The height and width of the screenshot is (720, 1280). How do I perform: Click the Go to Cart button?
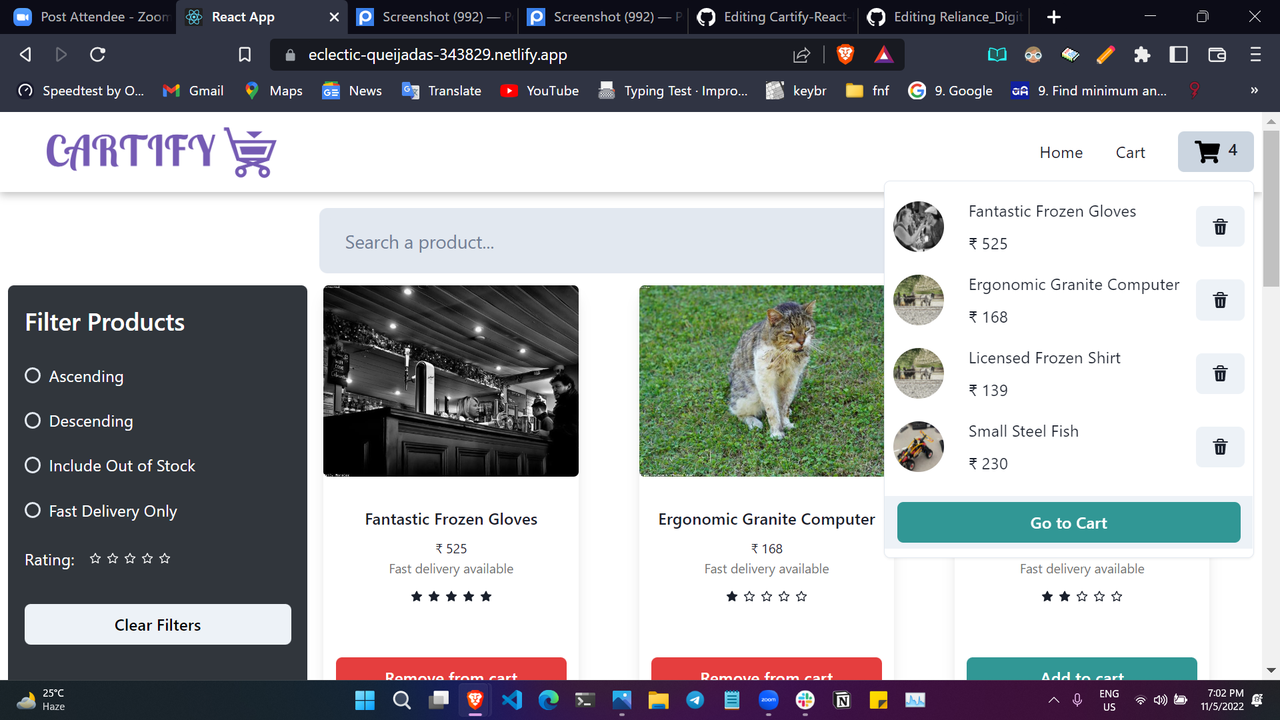[1068, 522]
